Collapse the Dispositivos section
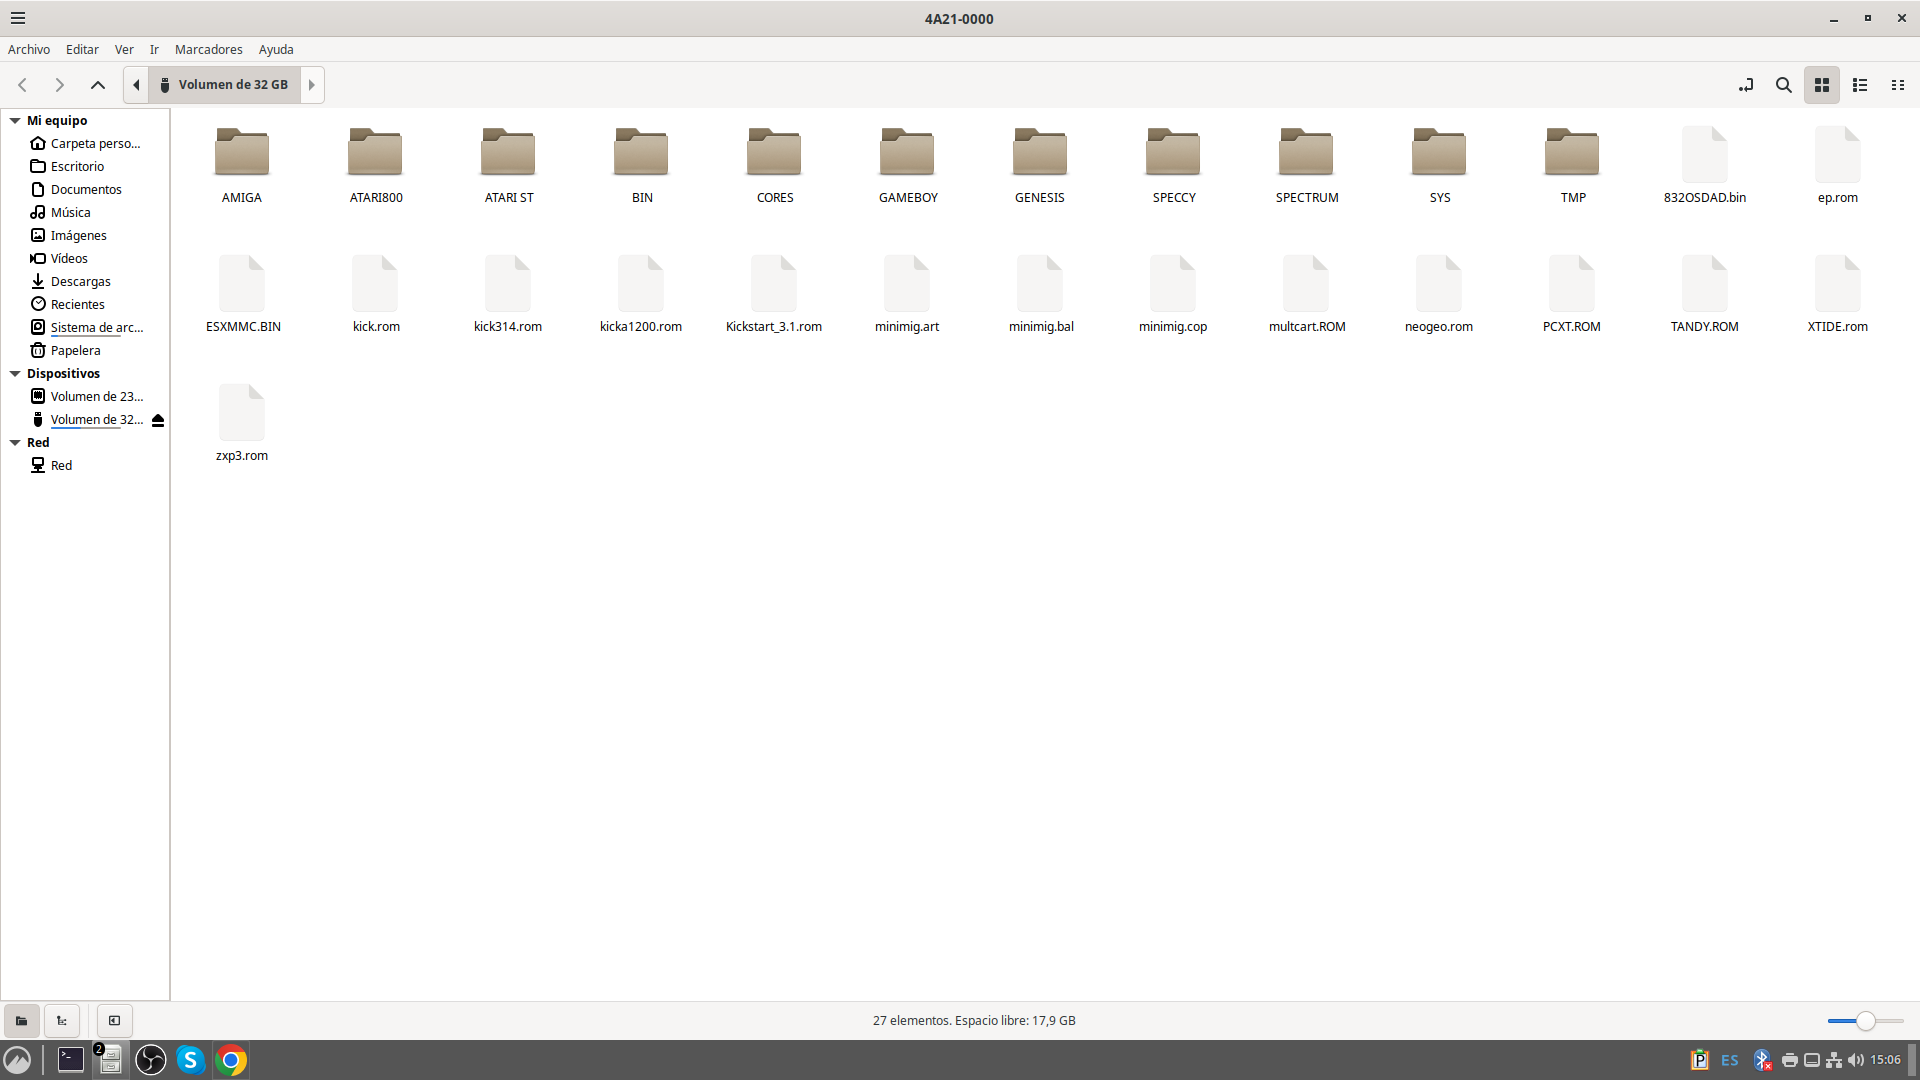This screenshot has width=1920, height=1080. (15, 374)
